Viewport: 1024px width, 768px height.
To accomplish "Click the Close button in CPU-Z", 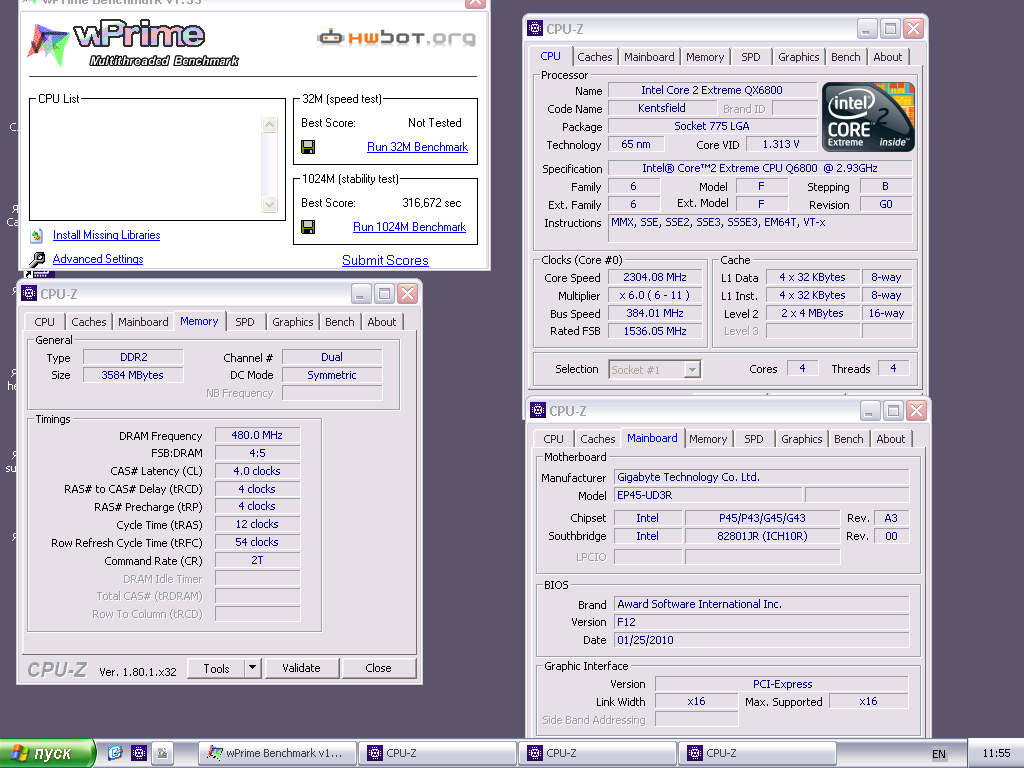I will [379, 668].
